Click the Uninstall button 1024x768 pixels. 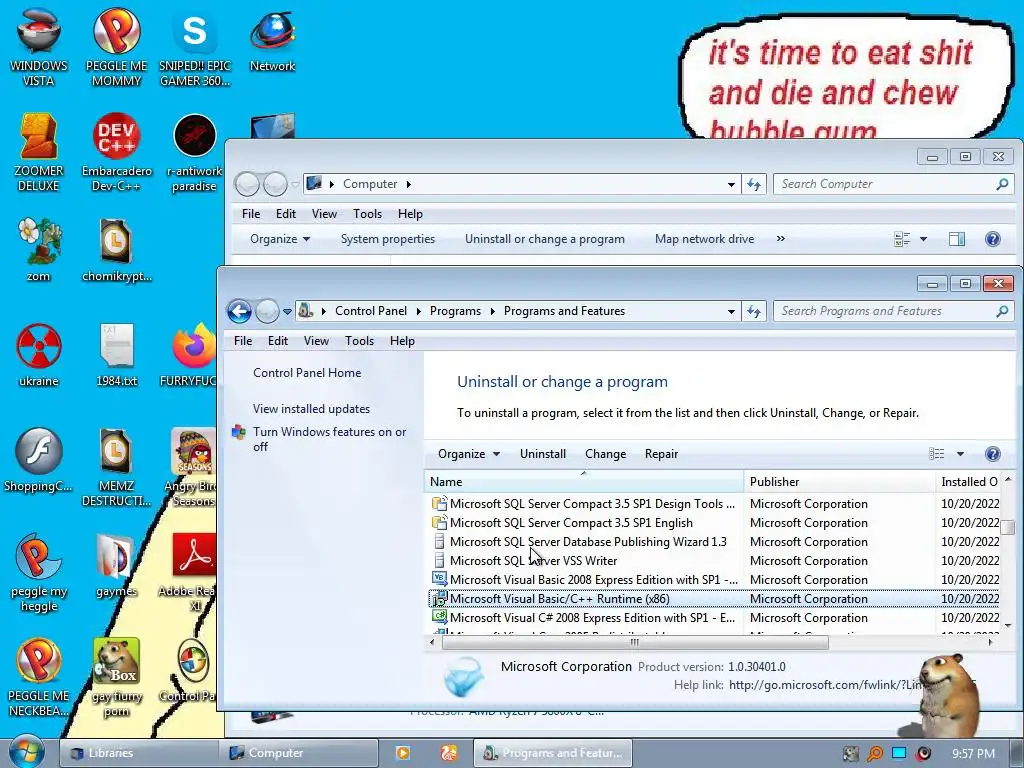tap(543, 454)
